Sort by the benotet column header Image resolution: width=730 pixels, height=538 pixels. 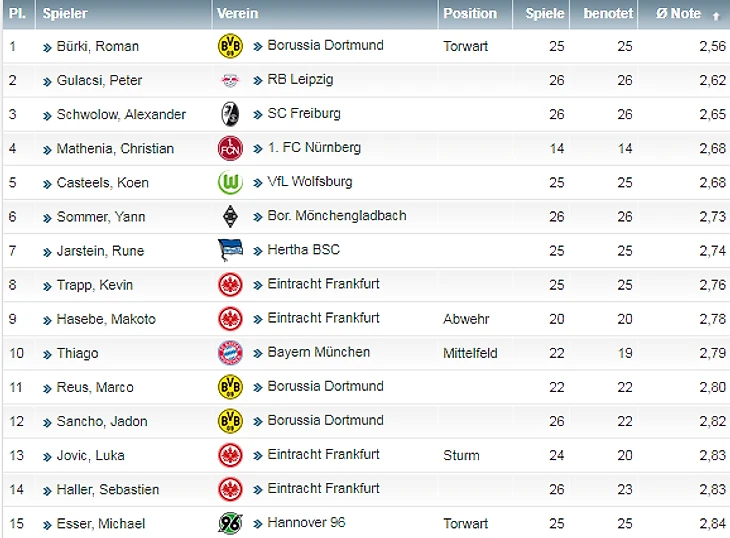608,14
